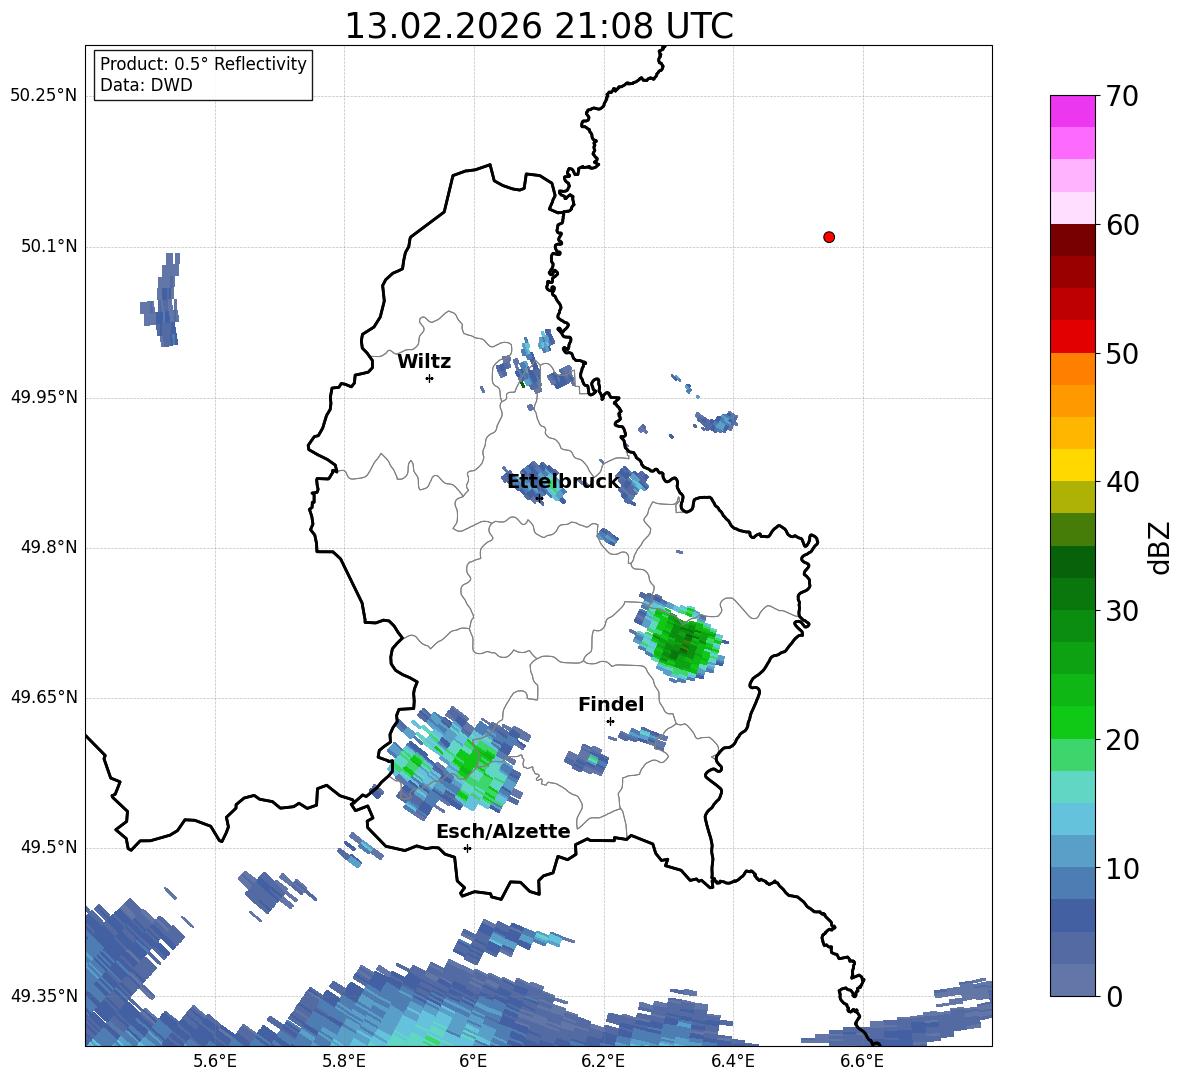Click the 49.35°N latitude label
Viewport: 1184px width, 1081px height.
pyautogui.click(x=44, y=997)
